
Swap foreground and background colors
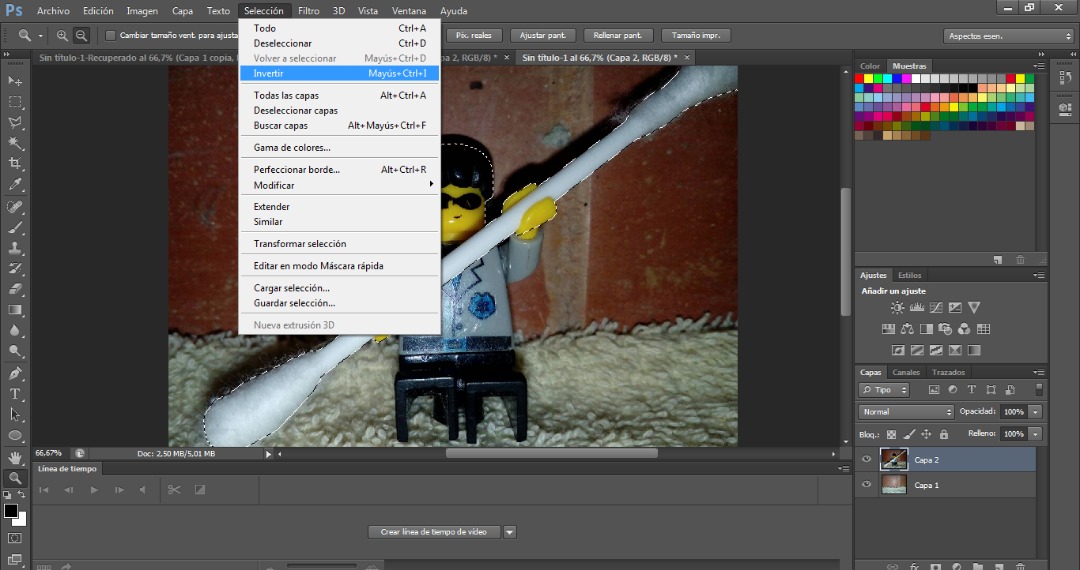[21, 494]
